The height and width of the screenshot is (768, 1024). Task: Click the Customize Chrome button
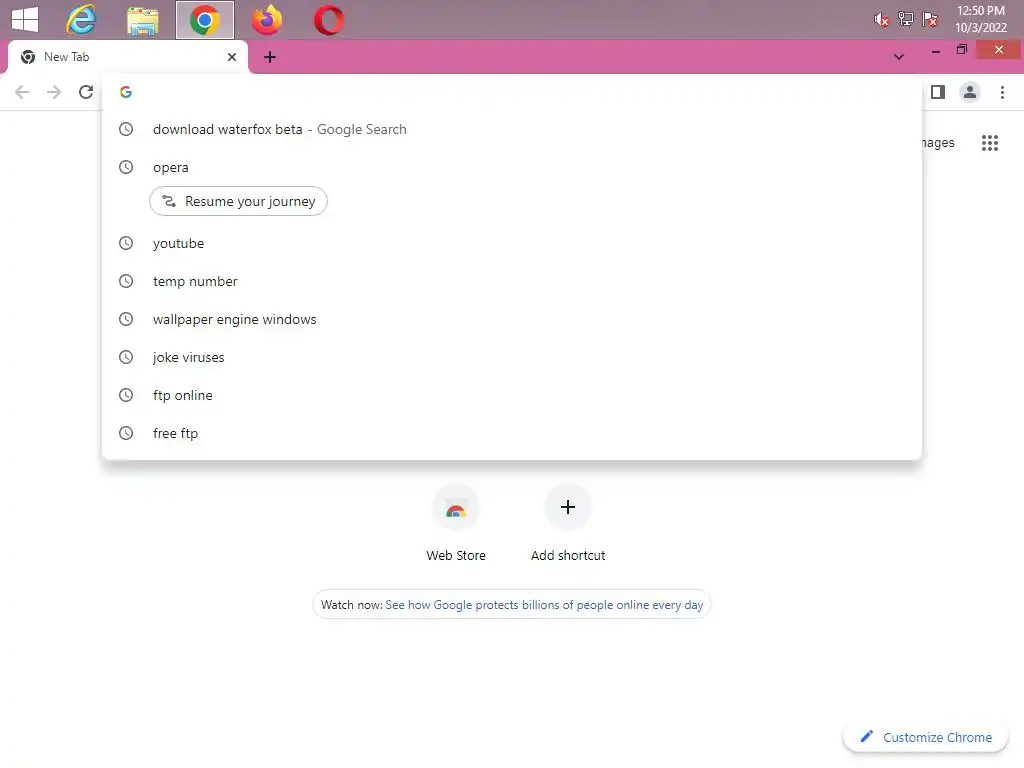(x=926, y=737)
